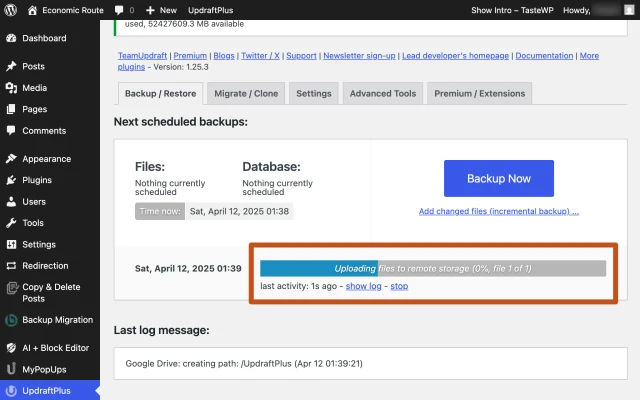Click the show log link
The width and height of the screenshot is (640, 400).
coord(364,287)
